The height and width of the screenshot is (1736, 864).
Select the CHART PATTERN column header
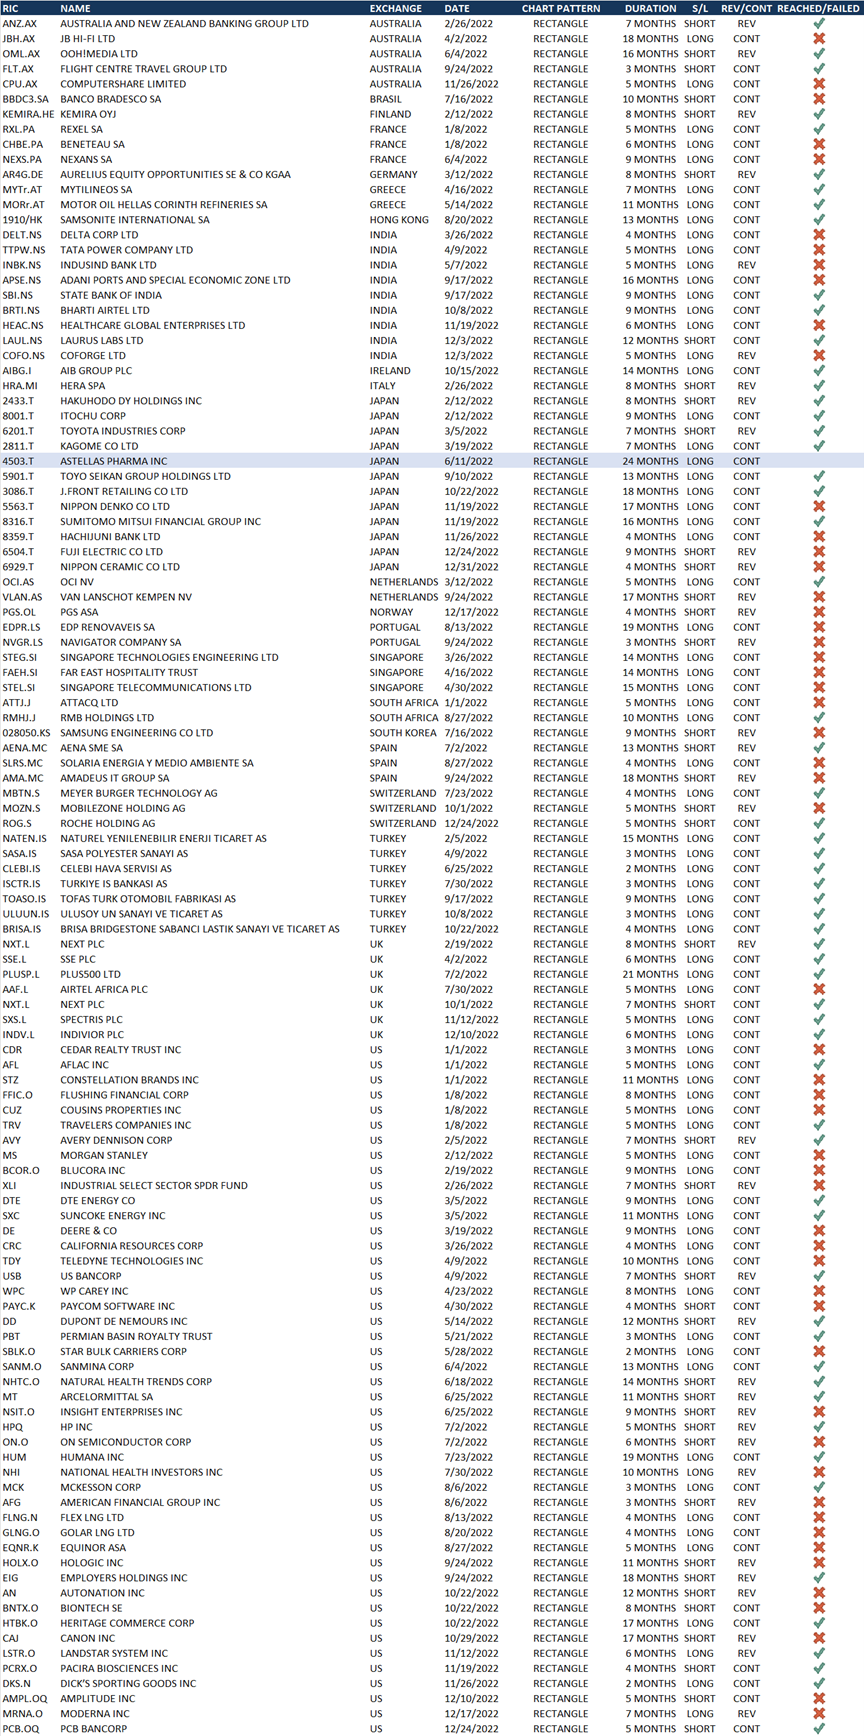click(x=561, y=8)
